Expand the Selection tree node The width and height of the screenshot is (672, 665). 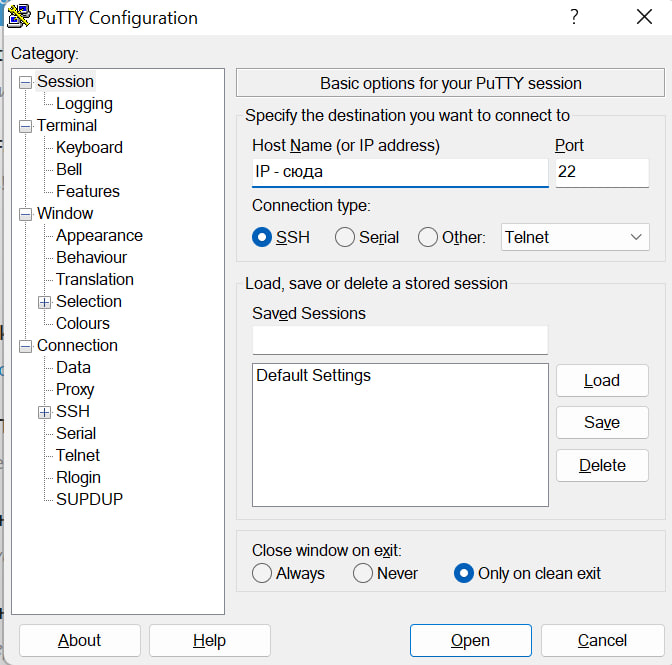coord(44,302)
